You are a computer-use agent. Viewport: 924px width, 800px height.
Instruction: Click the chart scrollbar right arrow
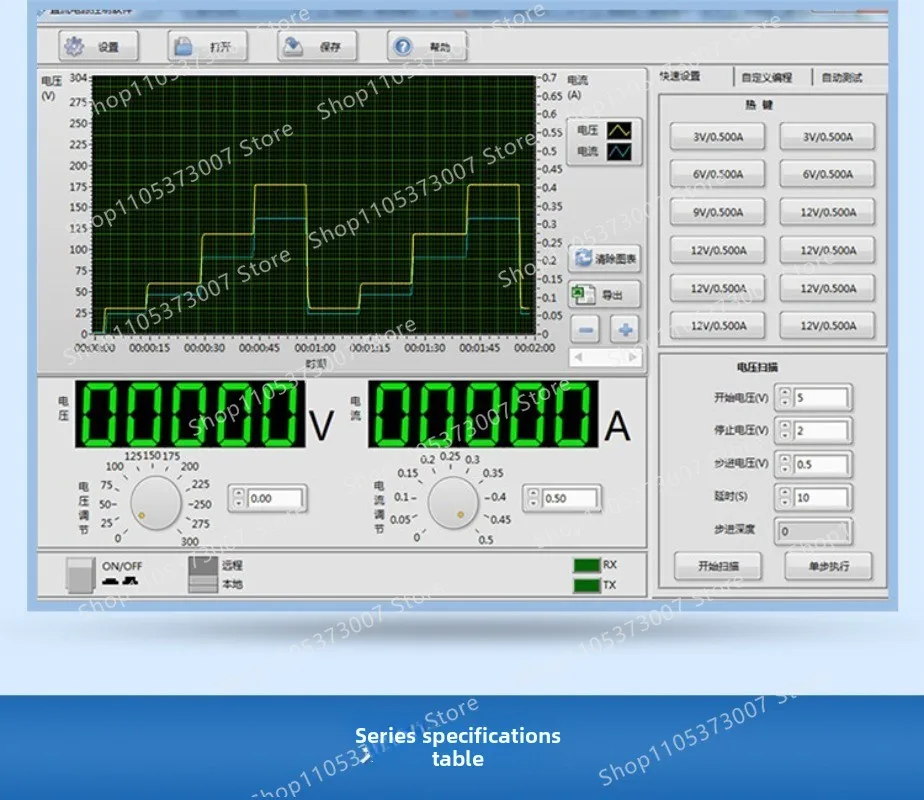pyautogui.click(x=633, y=357)
